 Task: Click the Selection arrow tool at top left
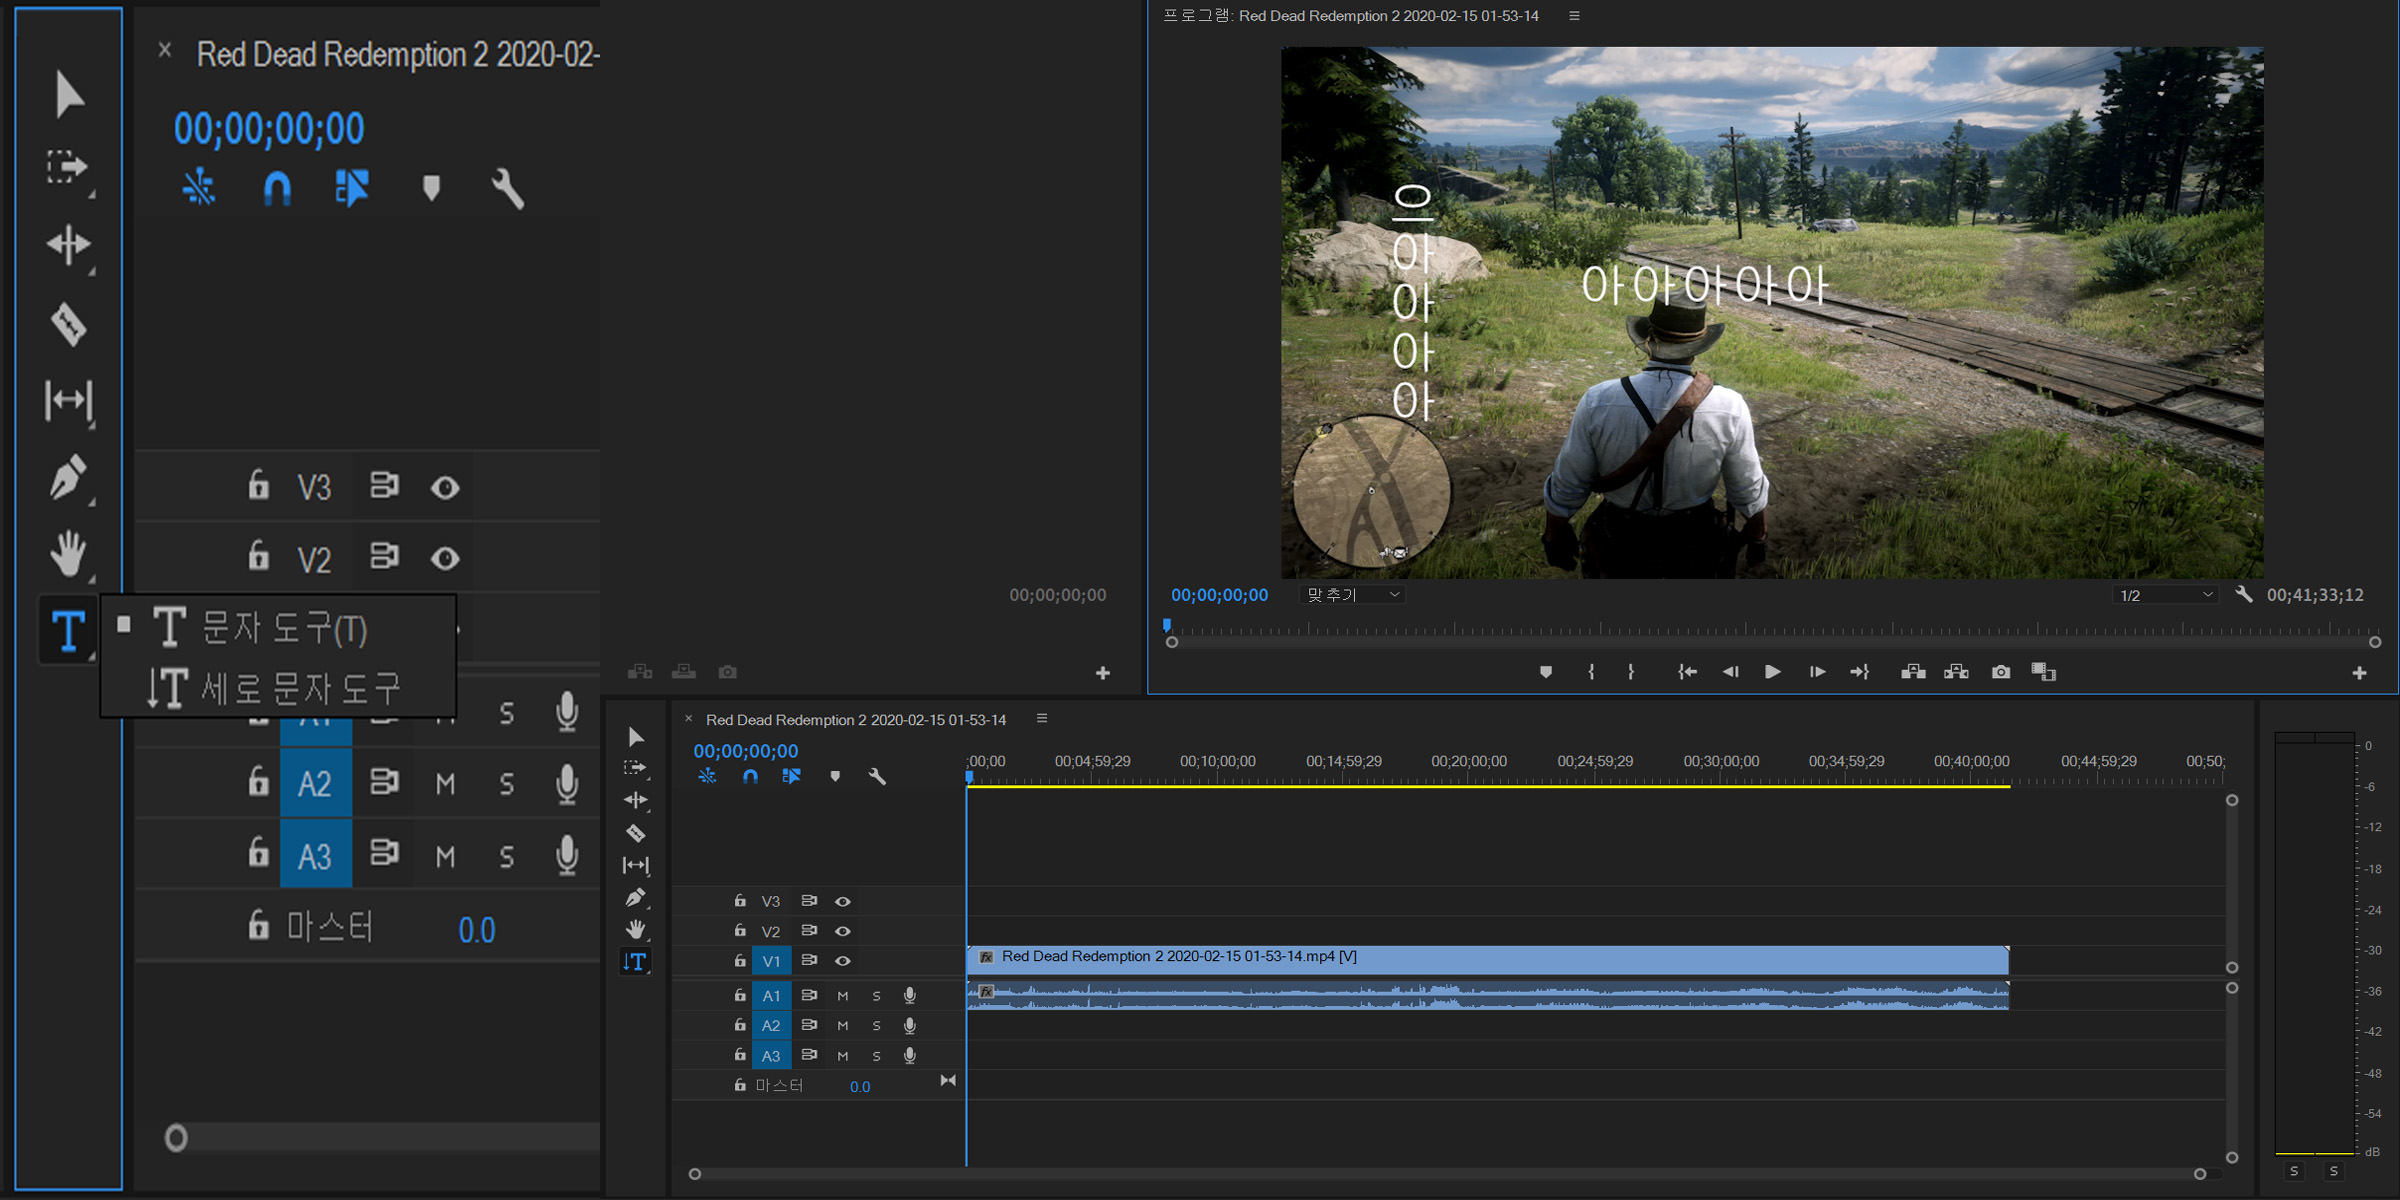[68, 94]
